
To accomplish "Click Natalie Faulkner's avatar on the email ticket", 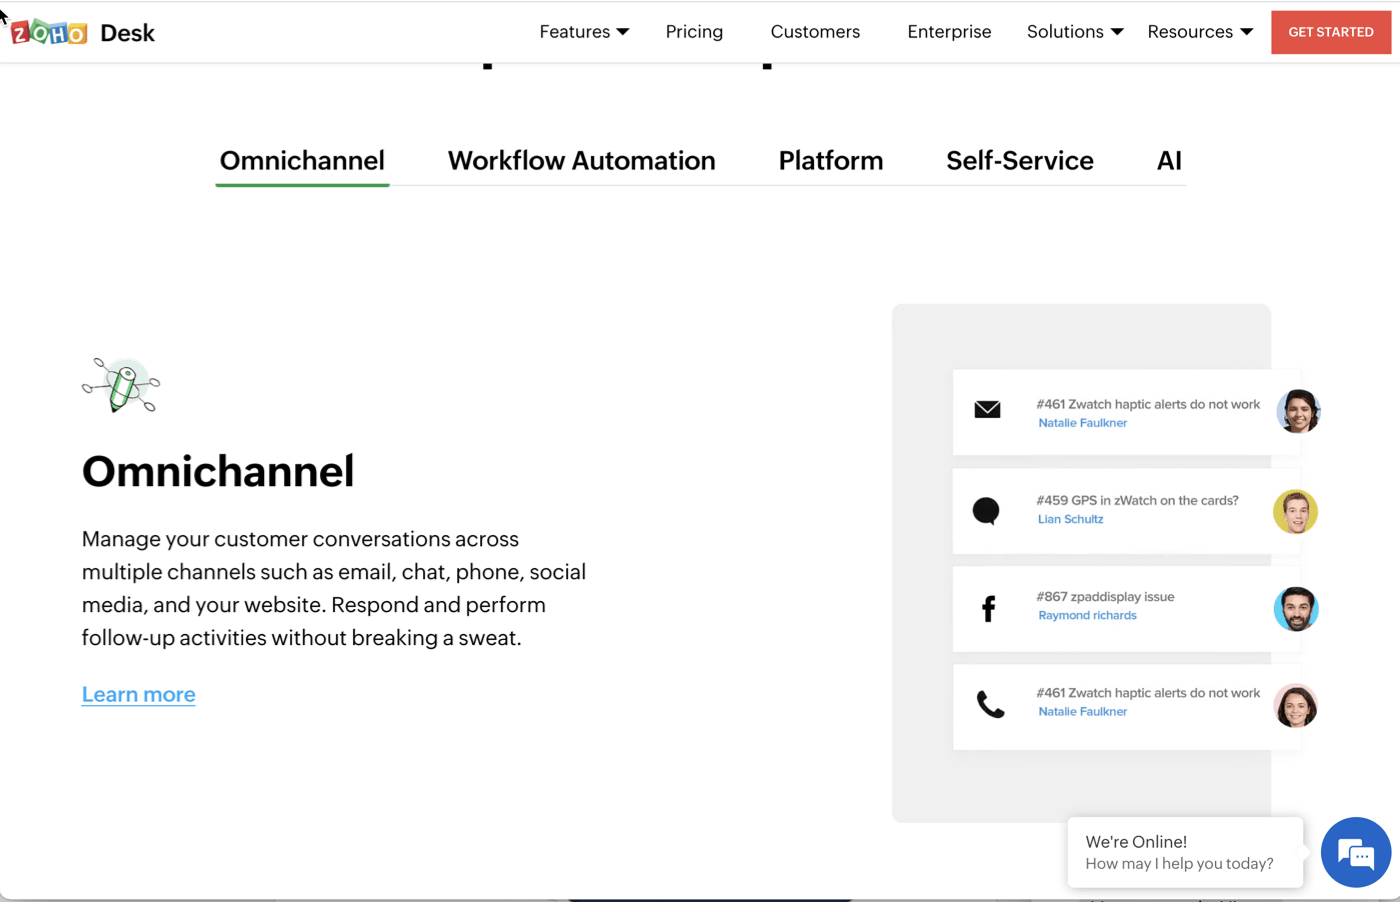I will 1298,411.
